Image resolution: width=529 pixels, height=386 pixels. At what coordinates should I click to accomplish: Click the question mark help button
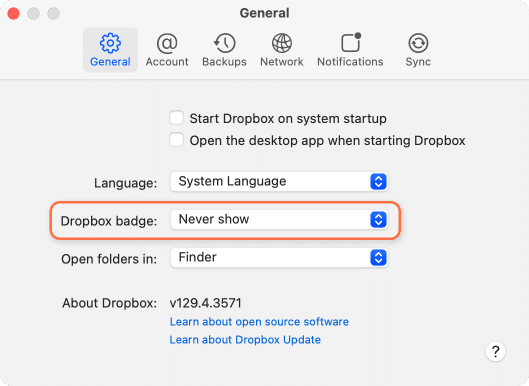pos(495,352)
